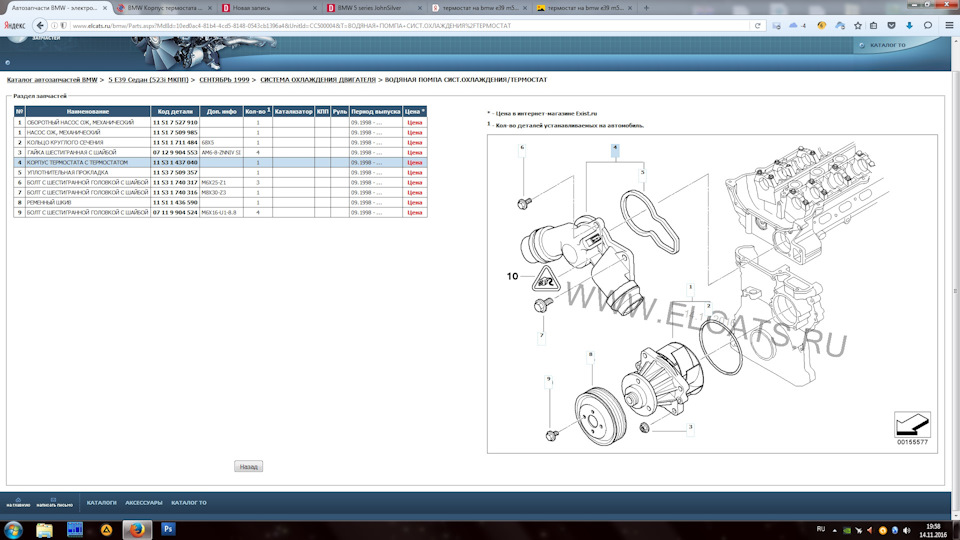The height and width of the screenshot is (540, 960).
Task: Click the 'Каталог ТО' link in header
Action: [x=887, y=45]
